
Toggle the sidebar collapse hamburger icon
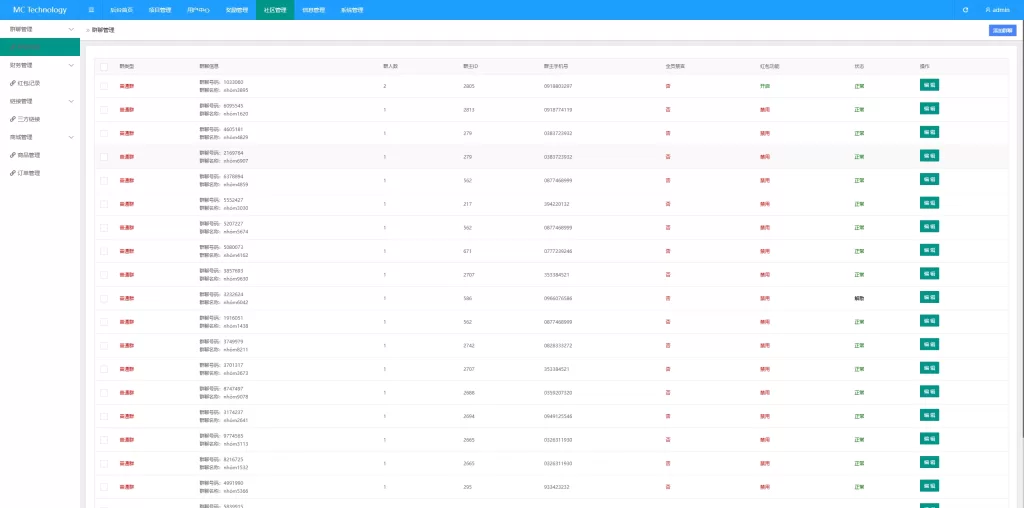(91, 10)
